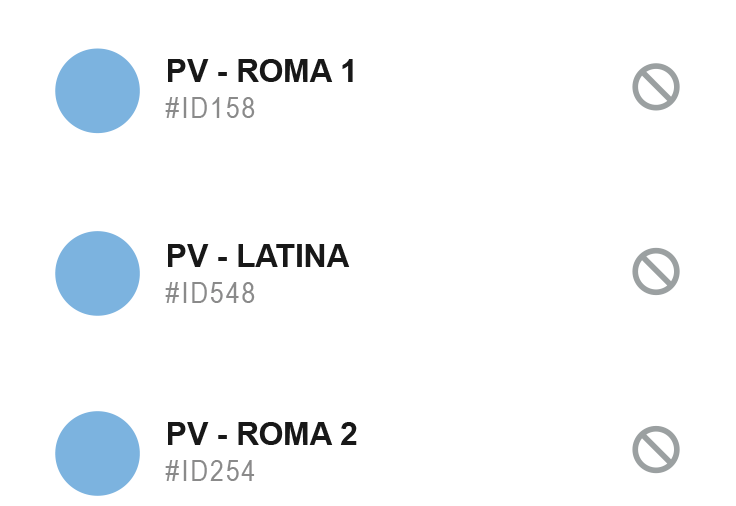736x506 pixels.
Task: Disable the store with ID254 via prohibited icon
Action: [x=656, y=449]
